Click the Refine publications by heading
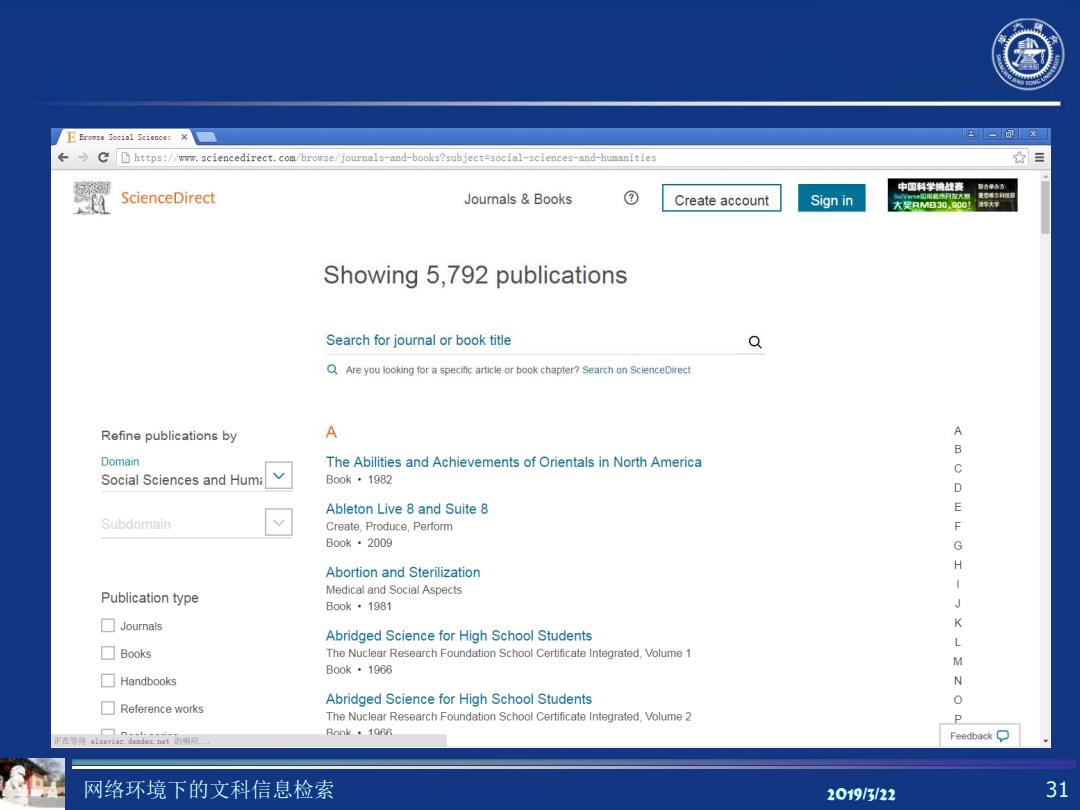 point(169,435)
